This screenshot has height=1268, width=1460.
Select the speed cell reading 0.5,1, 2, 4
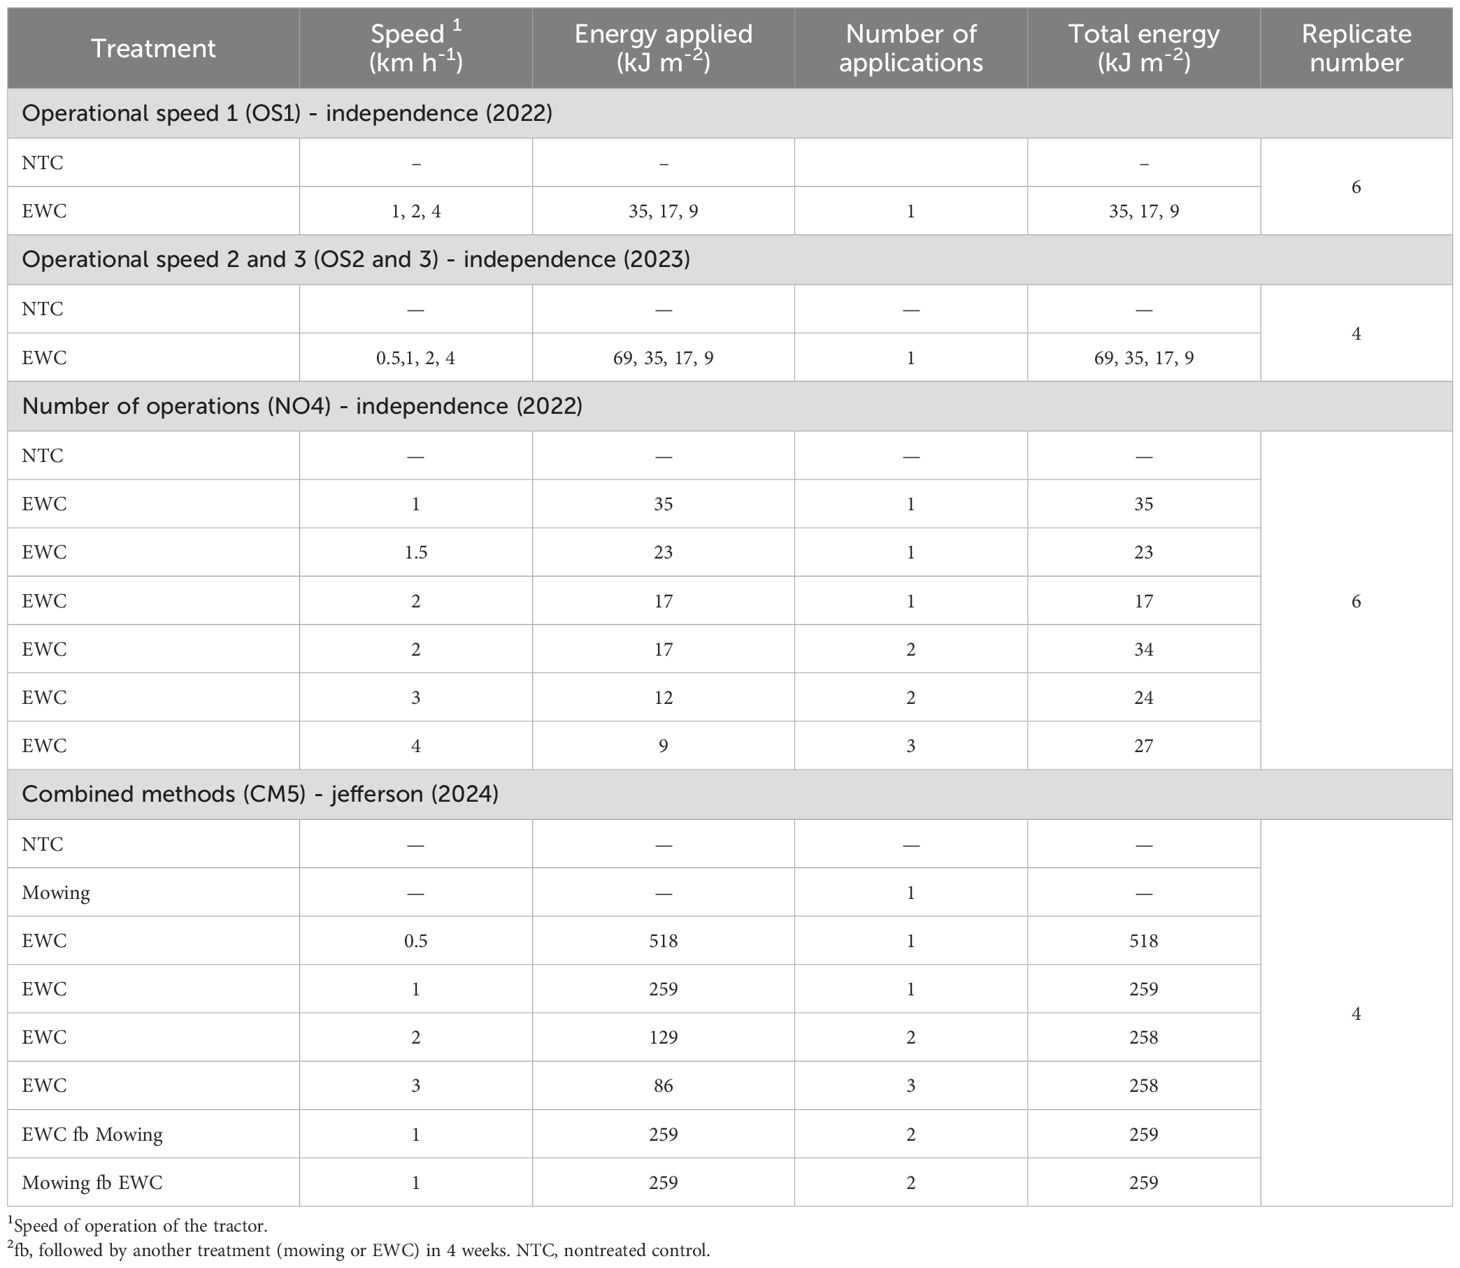coord(415,358)
